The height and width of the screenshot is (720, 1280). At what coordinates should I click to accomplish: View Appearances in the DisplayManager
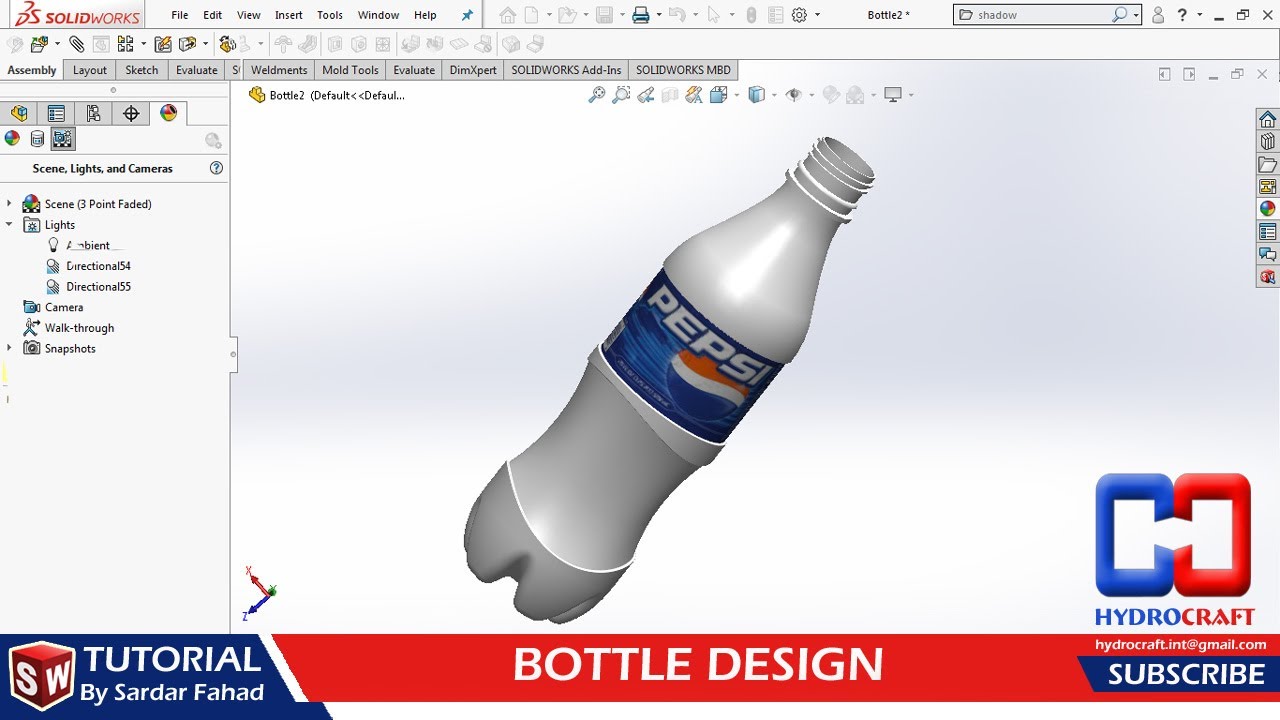point(12,139)
